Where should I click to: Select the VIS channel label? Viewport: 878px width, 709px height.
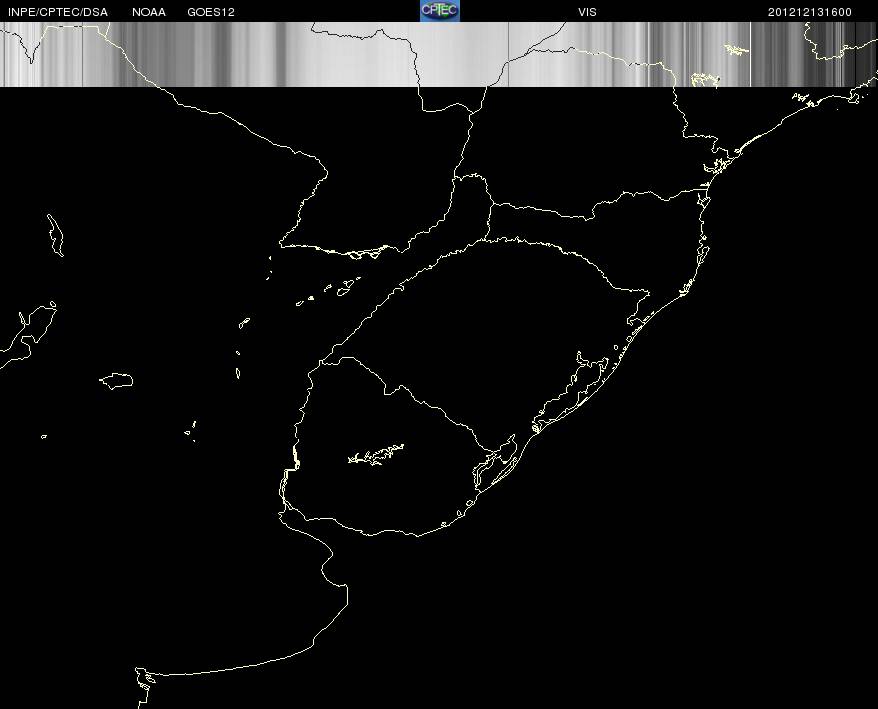coord(587,12)
